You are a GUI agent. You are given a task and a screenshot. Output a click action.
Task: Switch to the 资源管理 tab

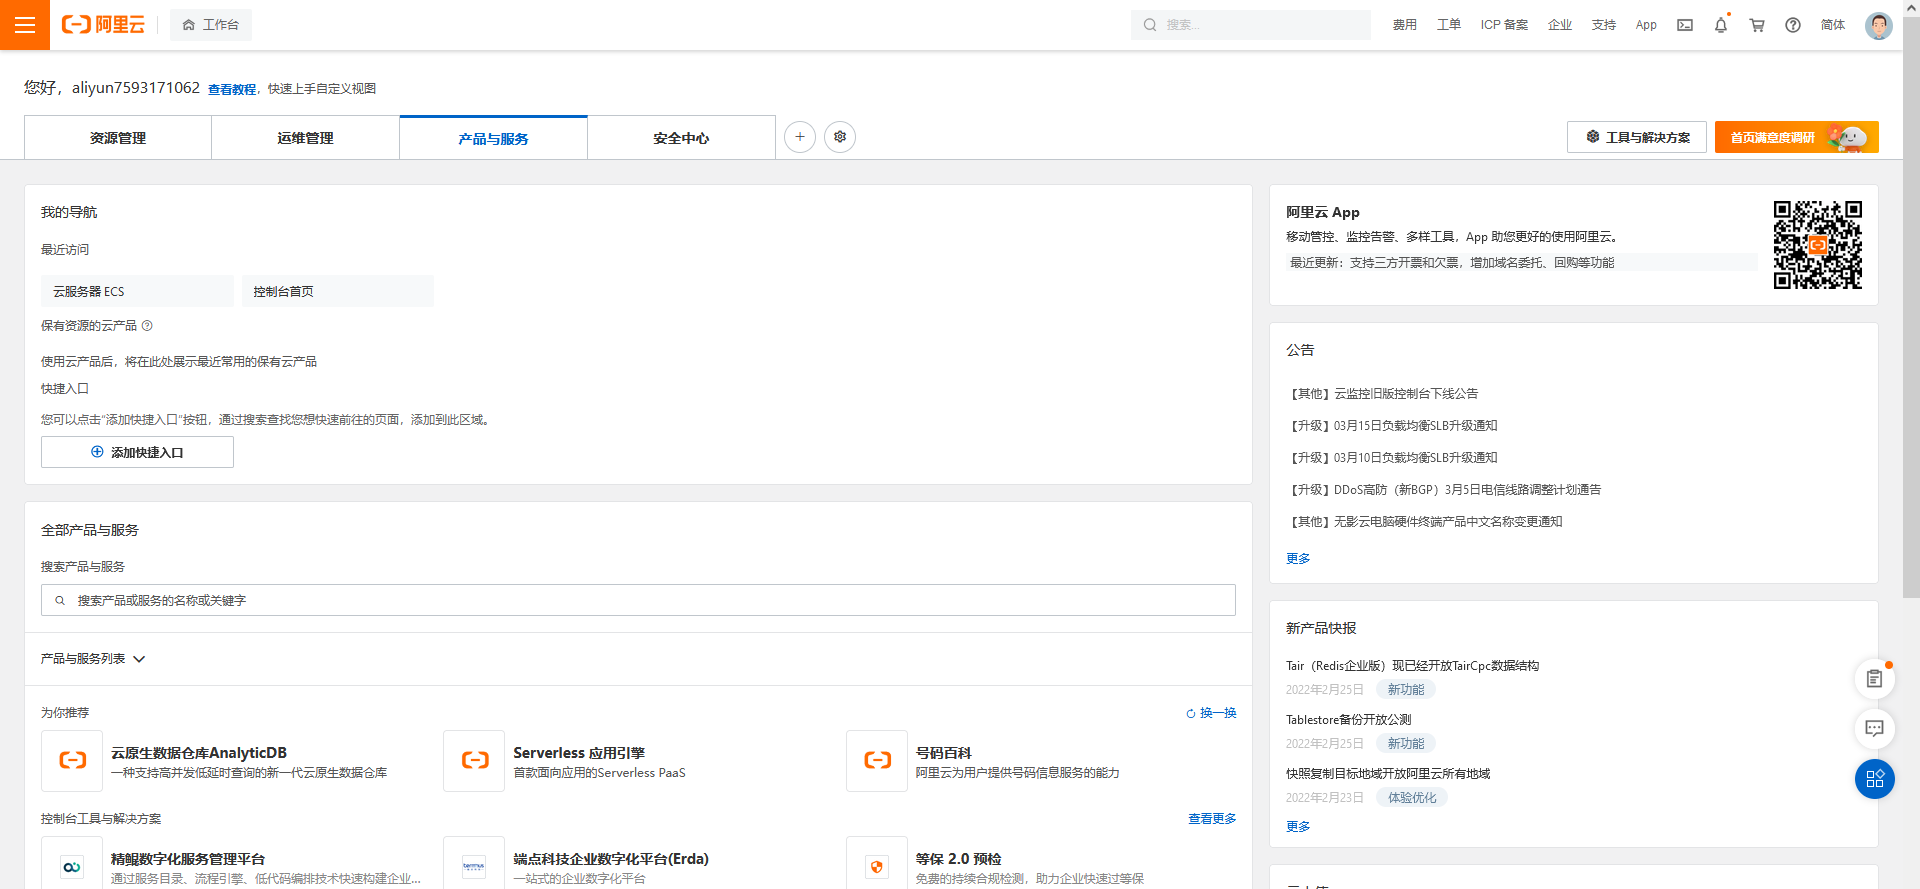(x=118, y=138)
